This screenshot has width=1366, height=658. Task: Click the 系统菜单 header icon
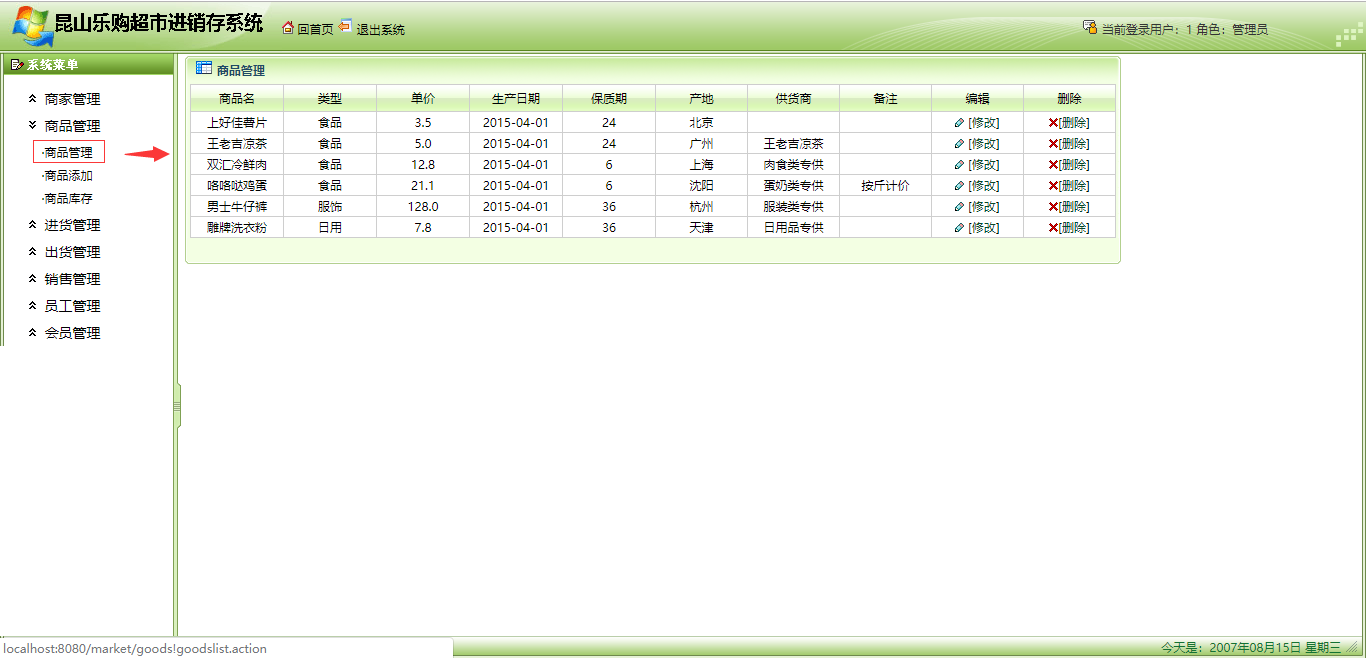point(16,65)
